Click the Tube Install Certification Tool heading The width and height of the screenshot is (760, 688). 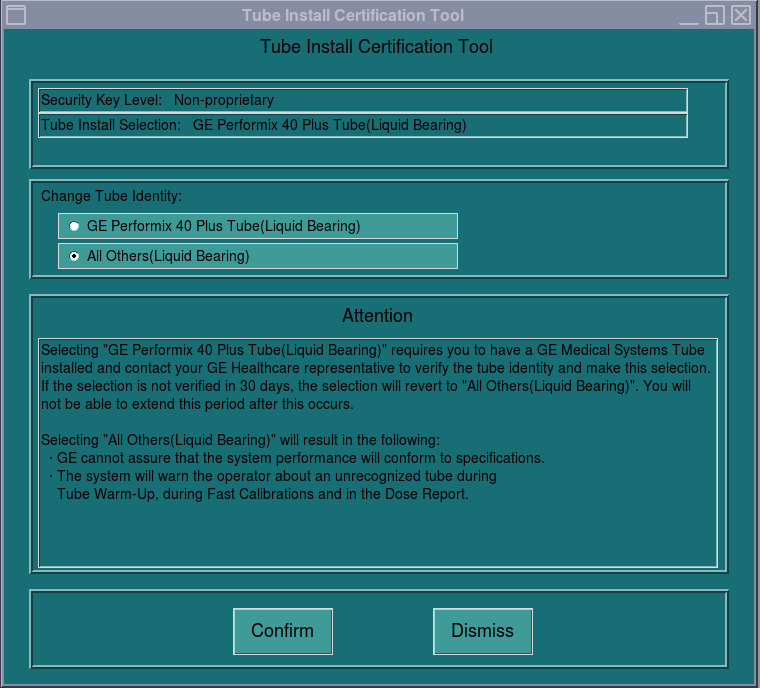pos(376,47)
